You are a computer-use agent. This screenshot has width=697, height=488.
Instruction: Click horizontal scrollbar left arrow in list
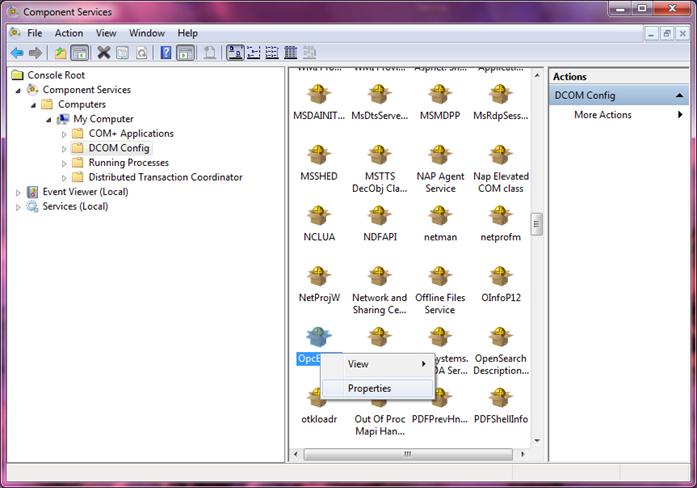295,454
